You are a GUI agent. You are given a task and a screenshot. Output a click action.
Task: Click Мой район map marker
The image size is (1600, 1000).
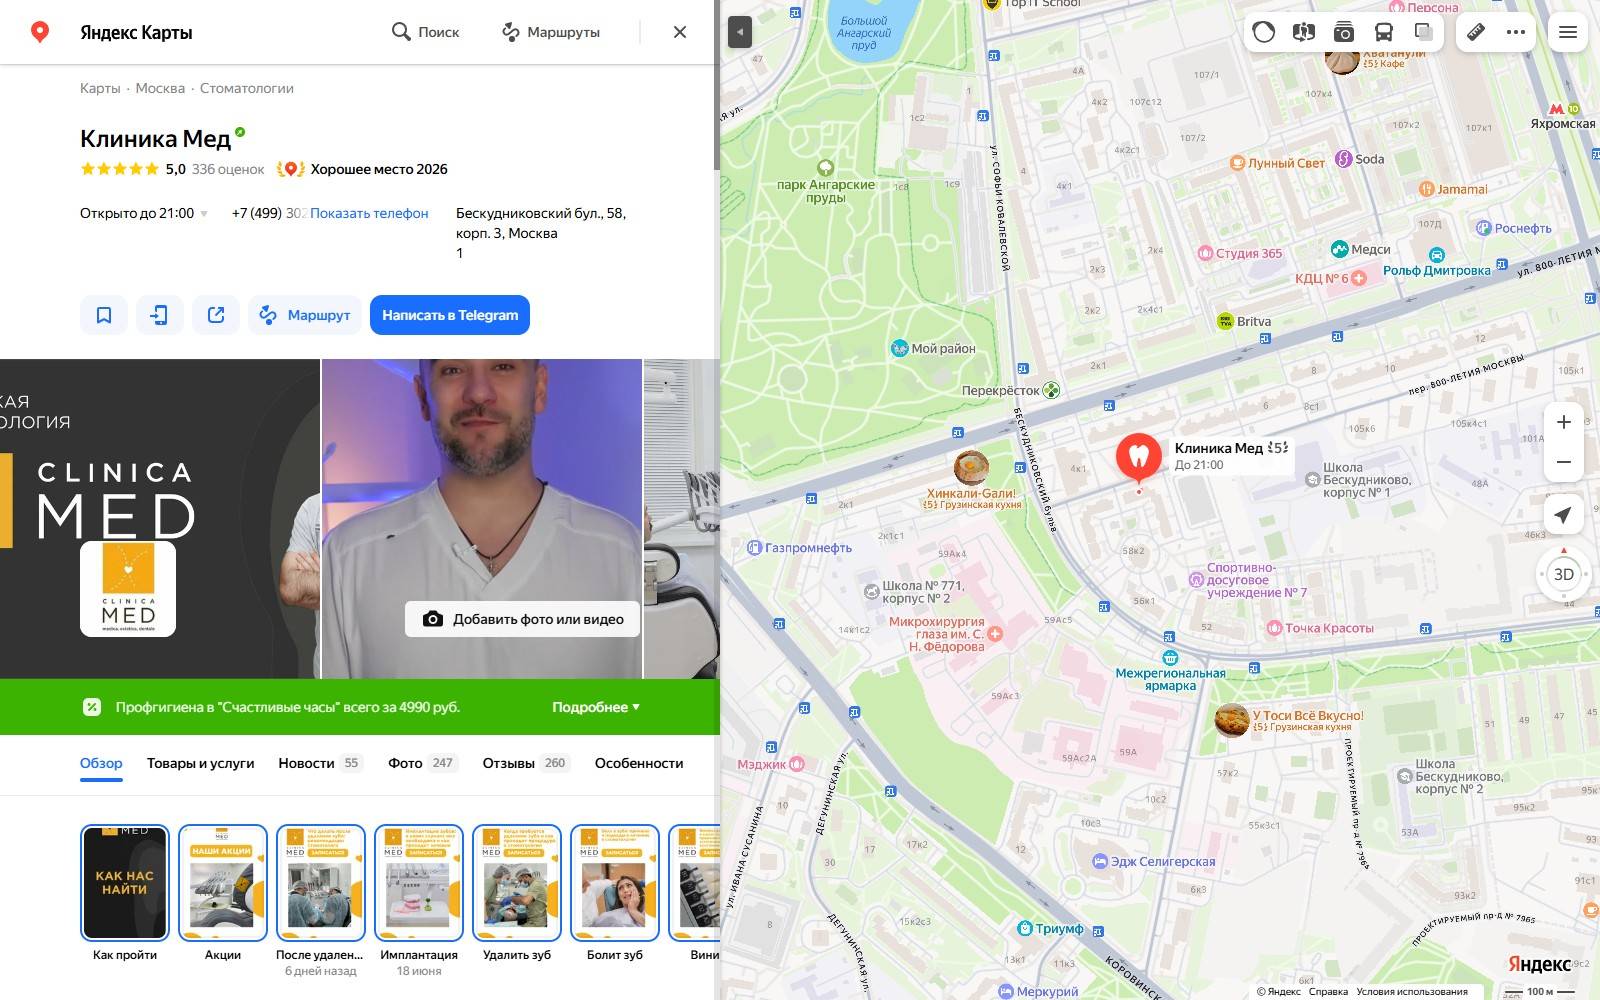[899, 348]
